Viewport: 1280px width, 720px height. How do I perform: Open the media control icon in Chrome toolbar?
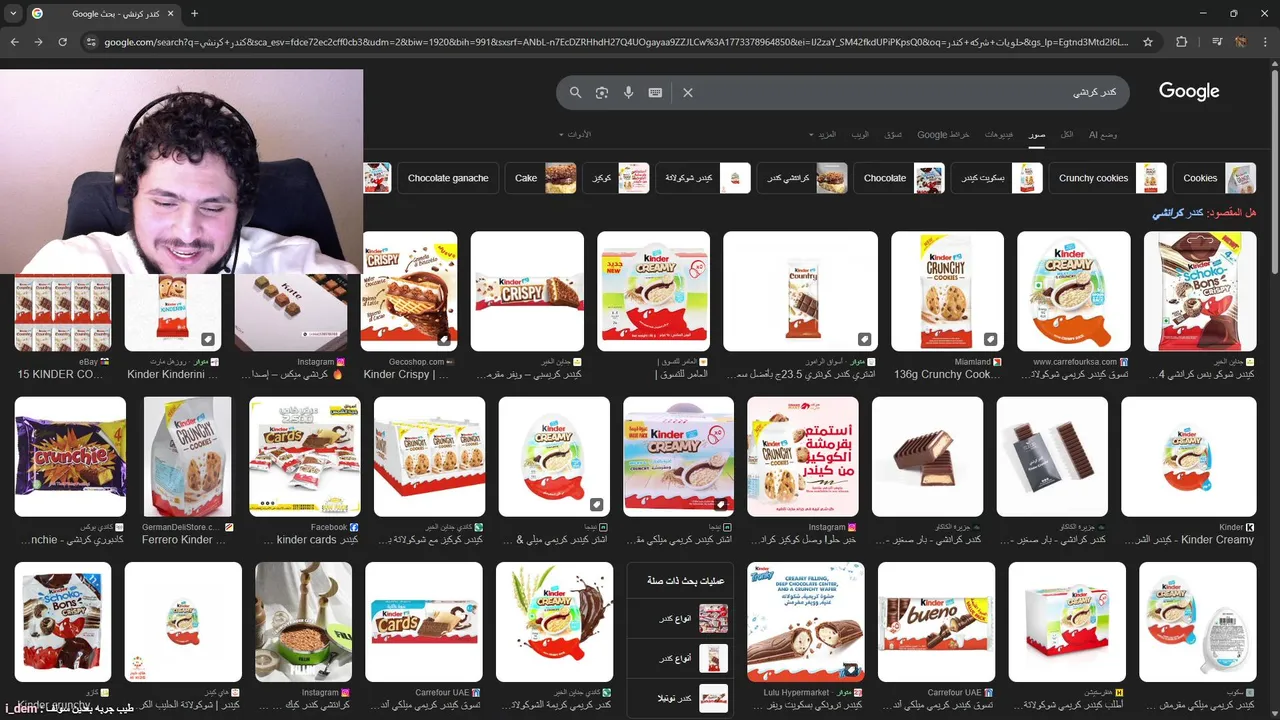pyautogui.click(x=1217, y=42)
